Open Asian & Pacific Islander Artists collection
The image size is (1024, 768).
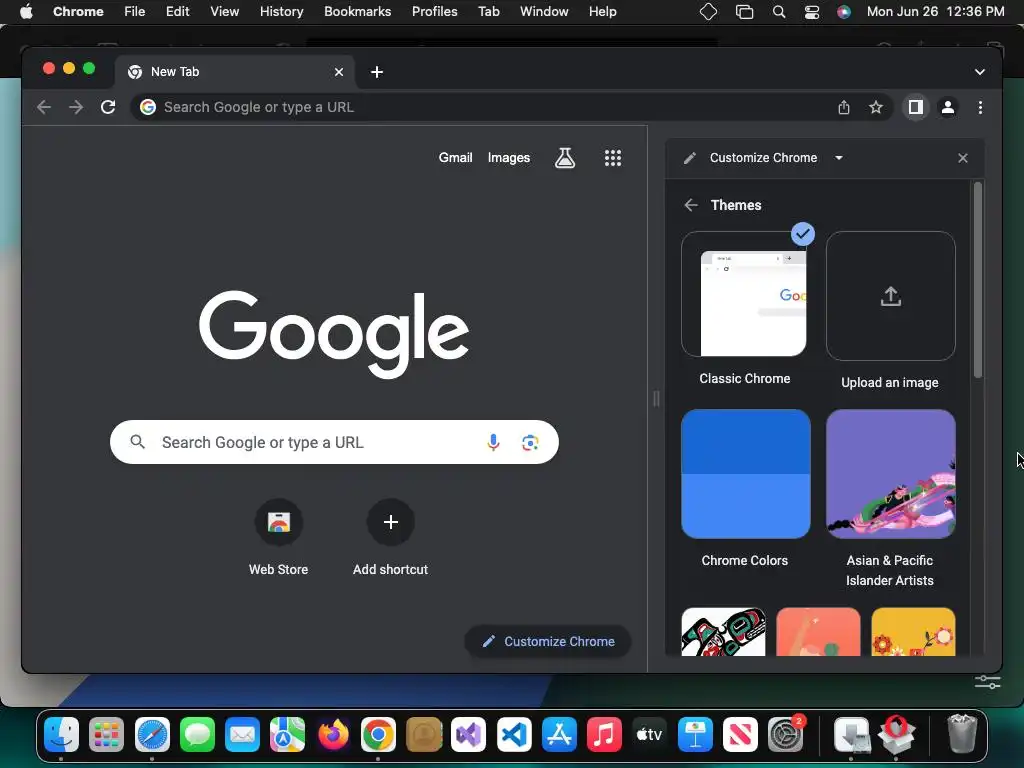pos(891,474)
